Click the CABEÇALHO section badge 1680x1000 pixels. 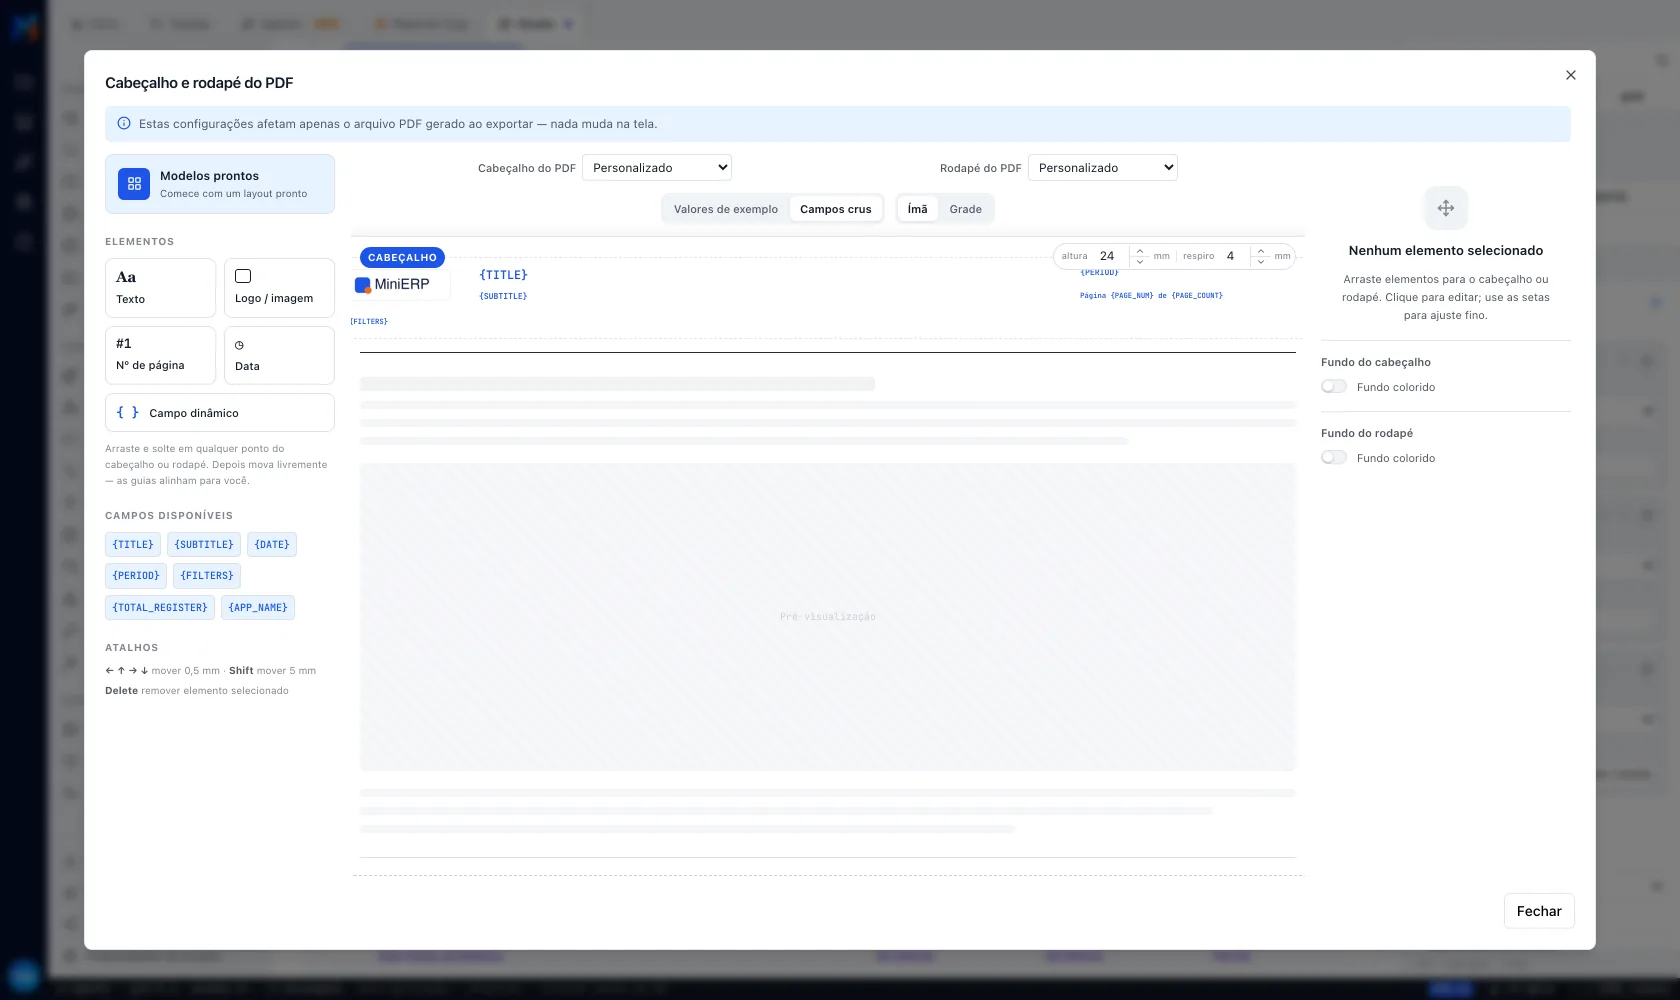(x=402, y=258)
